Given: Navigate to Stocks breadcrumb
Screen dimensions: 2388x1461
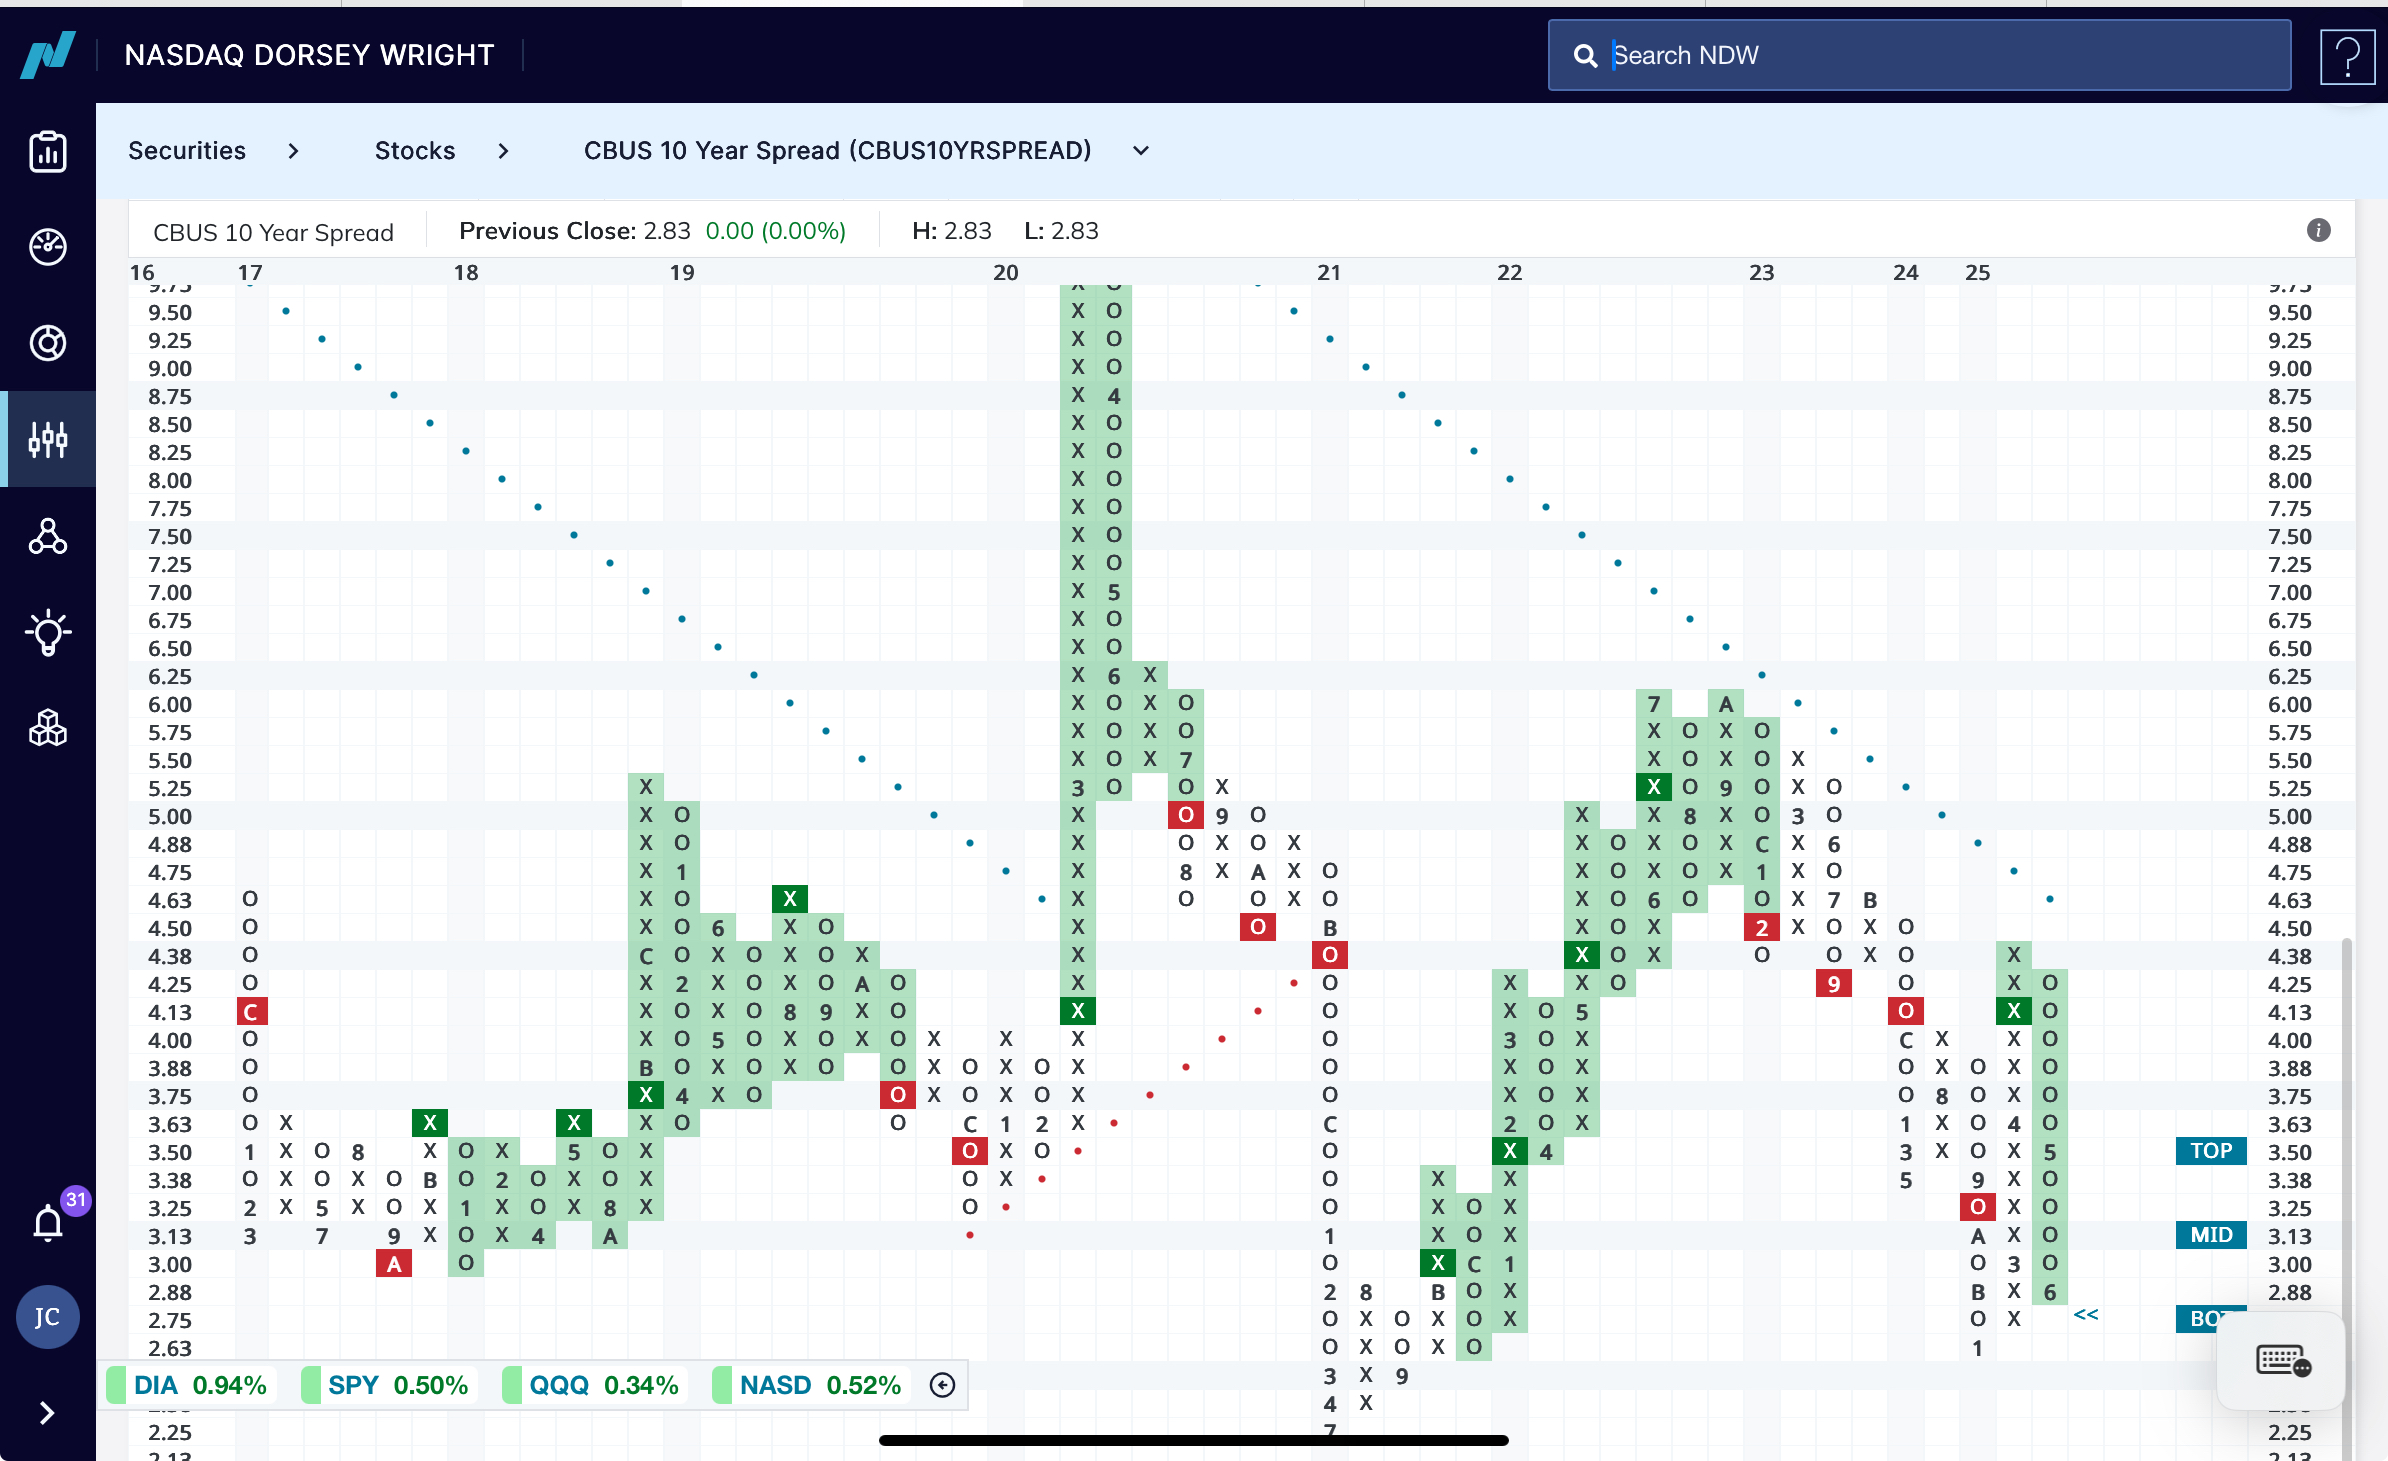Looking at the screenshot, I should click(415, 151).
